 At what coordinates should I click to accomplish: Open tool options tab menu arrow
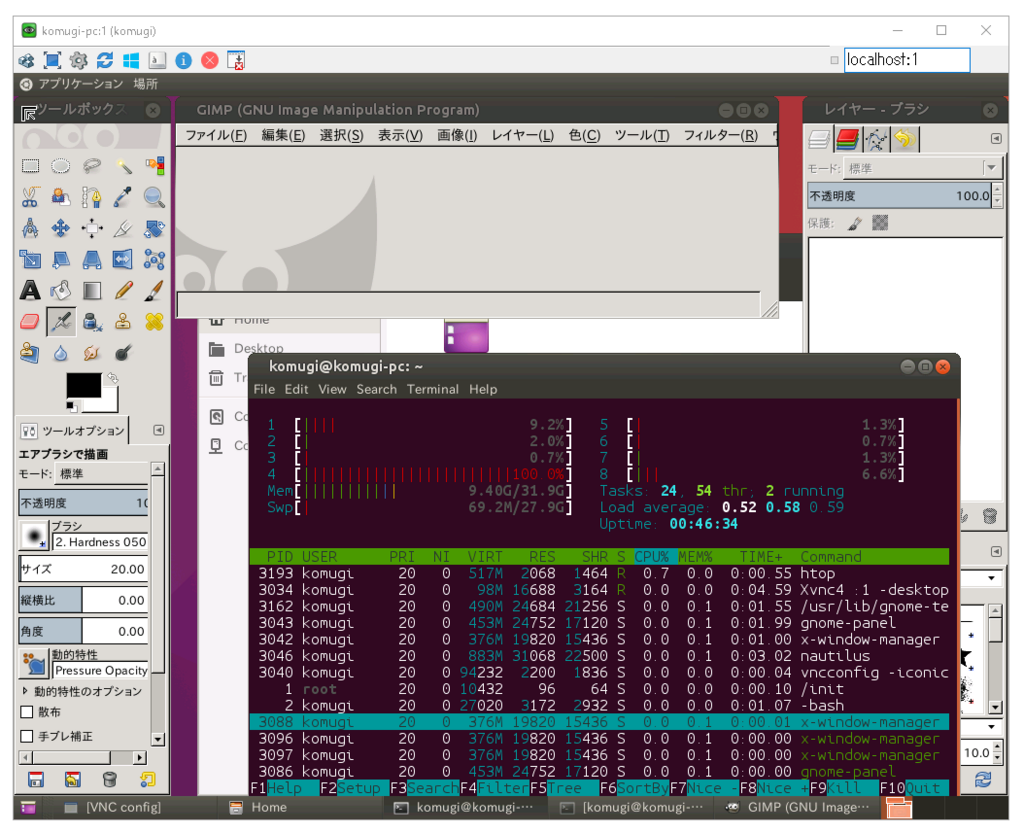pyautogui.click(x=159, y=430)
